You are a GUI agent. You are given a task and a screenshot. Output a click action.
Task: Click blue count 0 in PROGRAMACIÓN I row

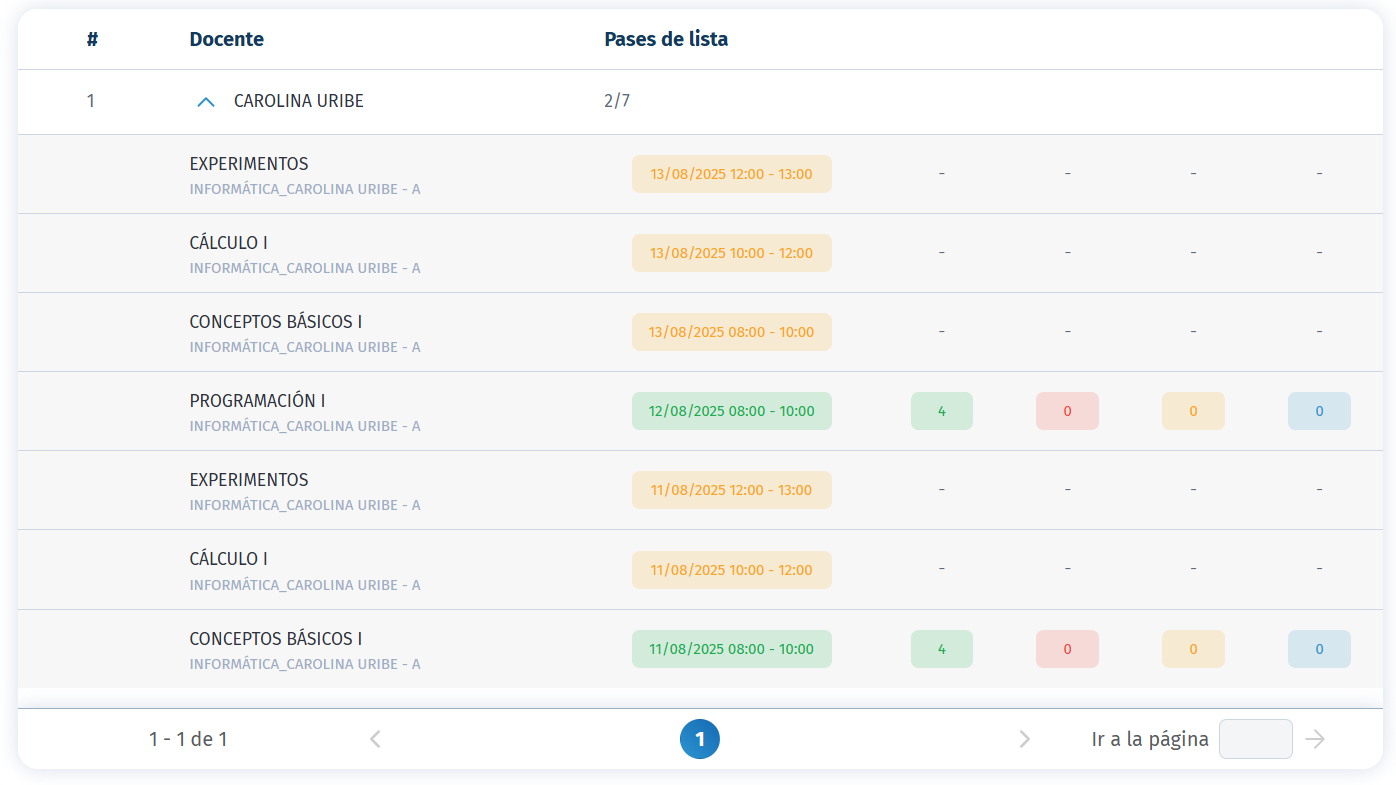tap(1319, 411)
